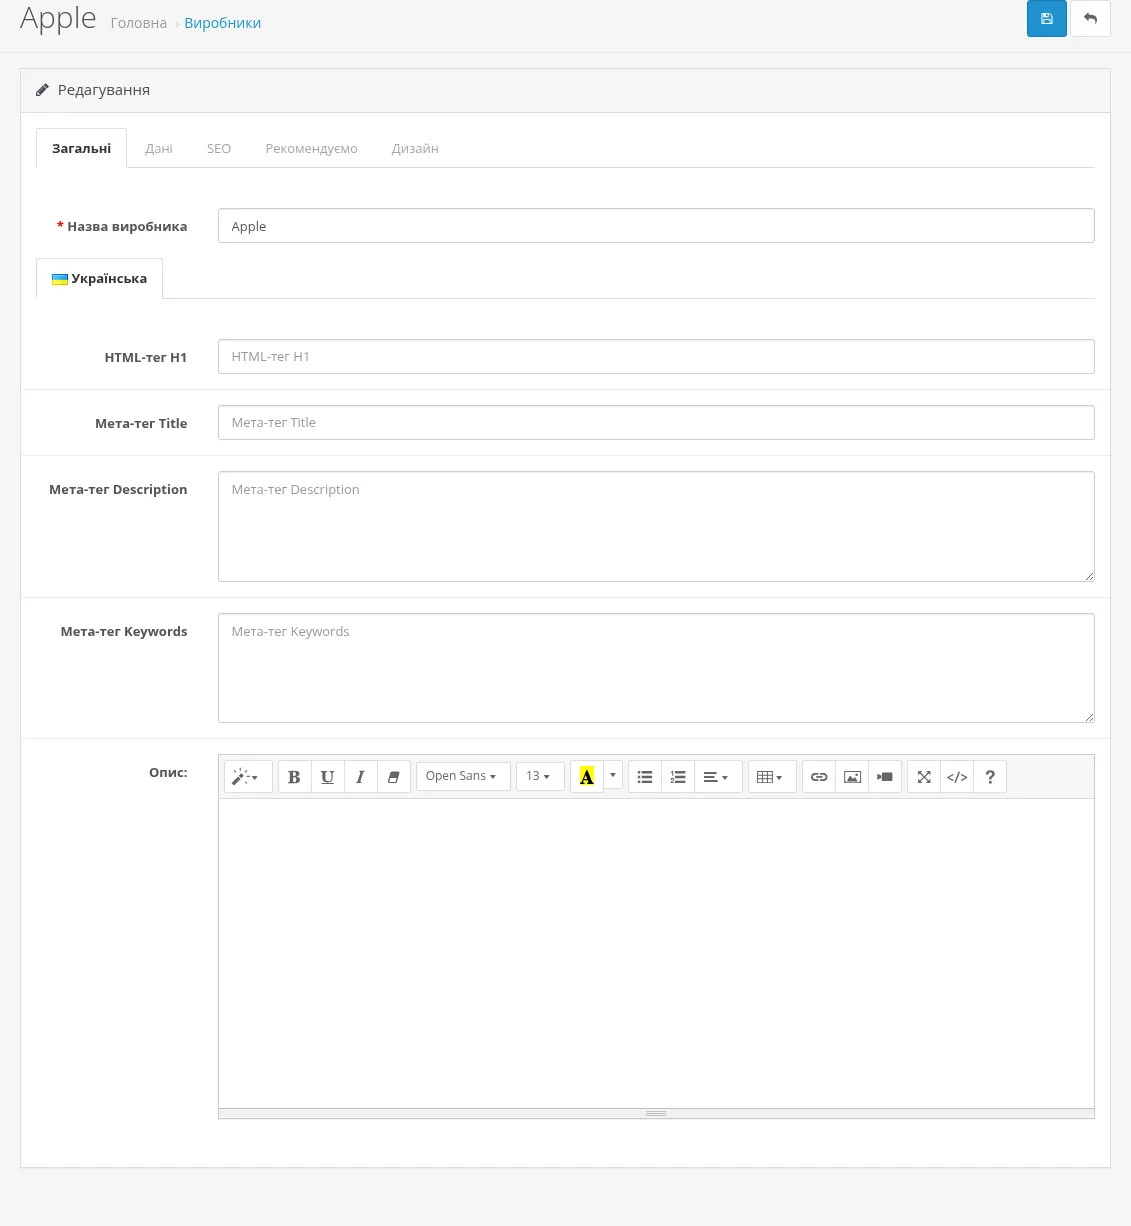
Task: Open the Open Sans font dropdown
Action: click(463, 776)
